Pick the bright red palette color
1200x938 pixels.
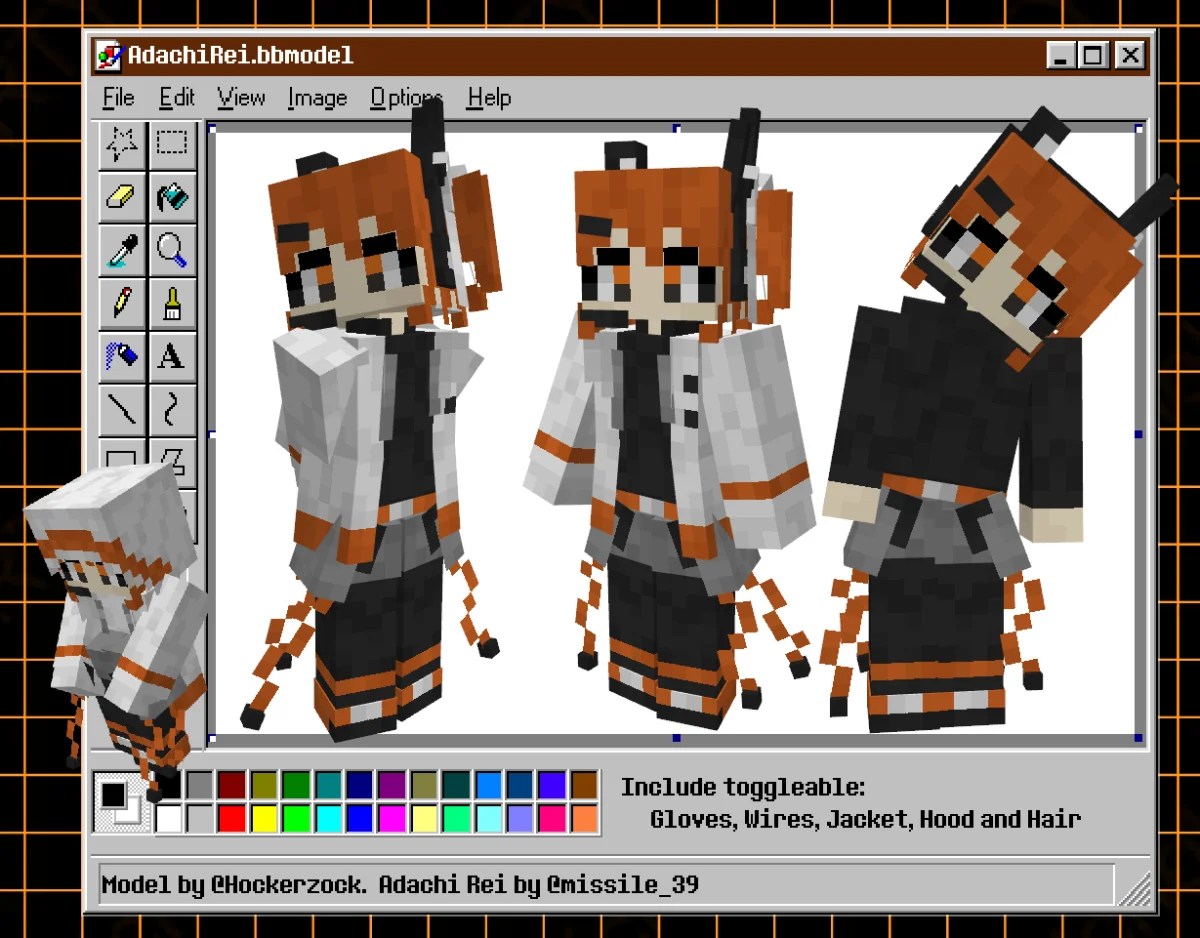[232, 818]
